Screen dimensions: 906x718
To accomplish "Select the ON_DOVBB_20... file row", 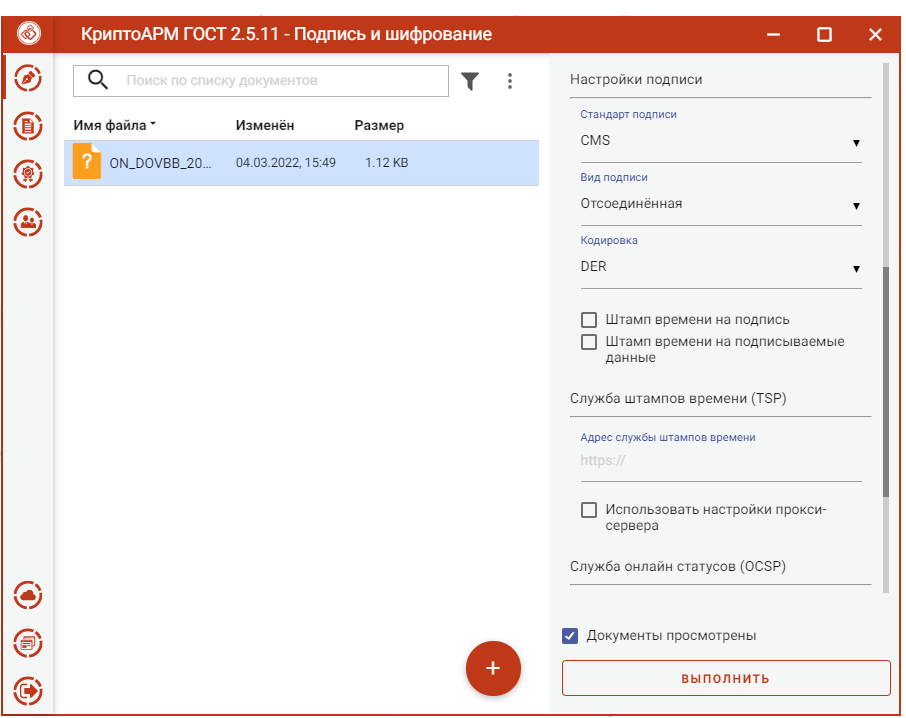I will coord(301,163).
